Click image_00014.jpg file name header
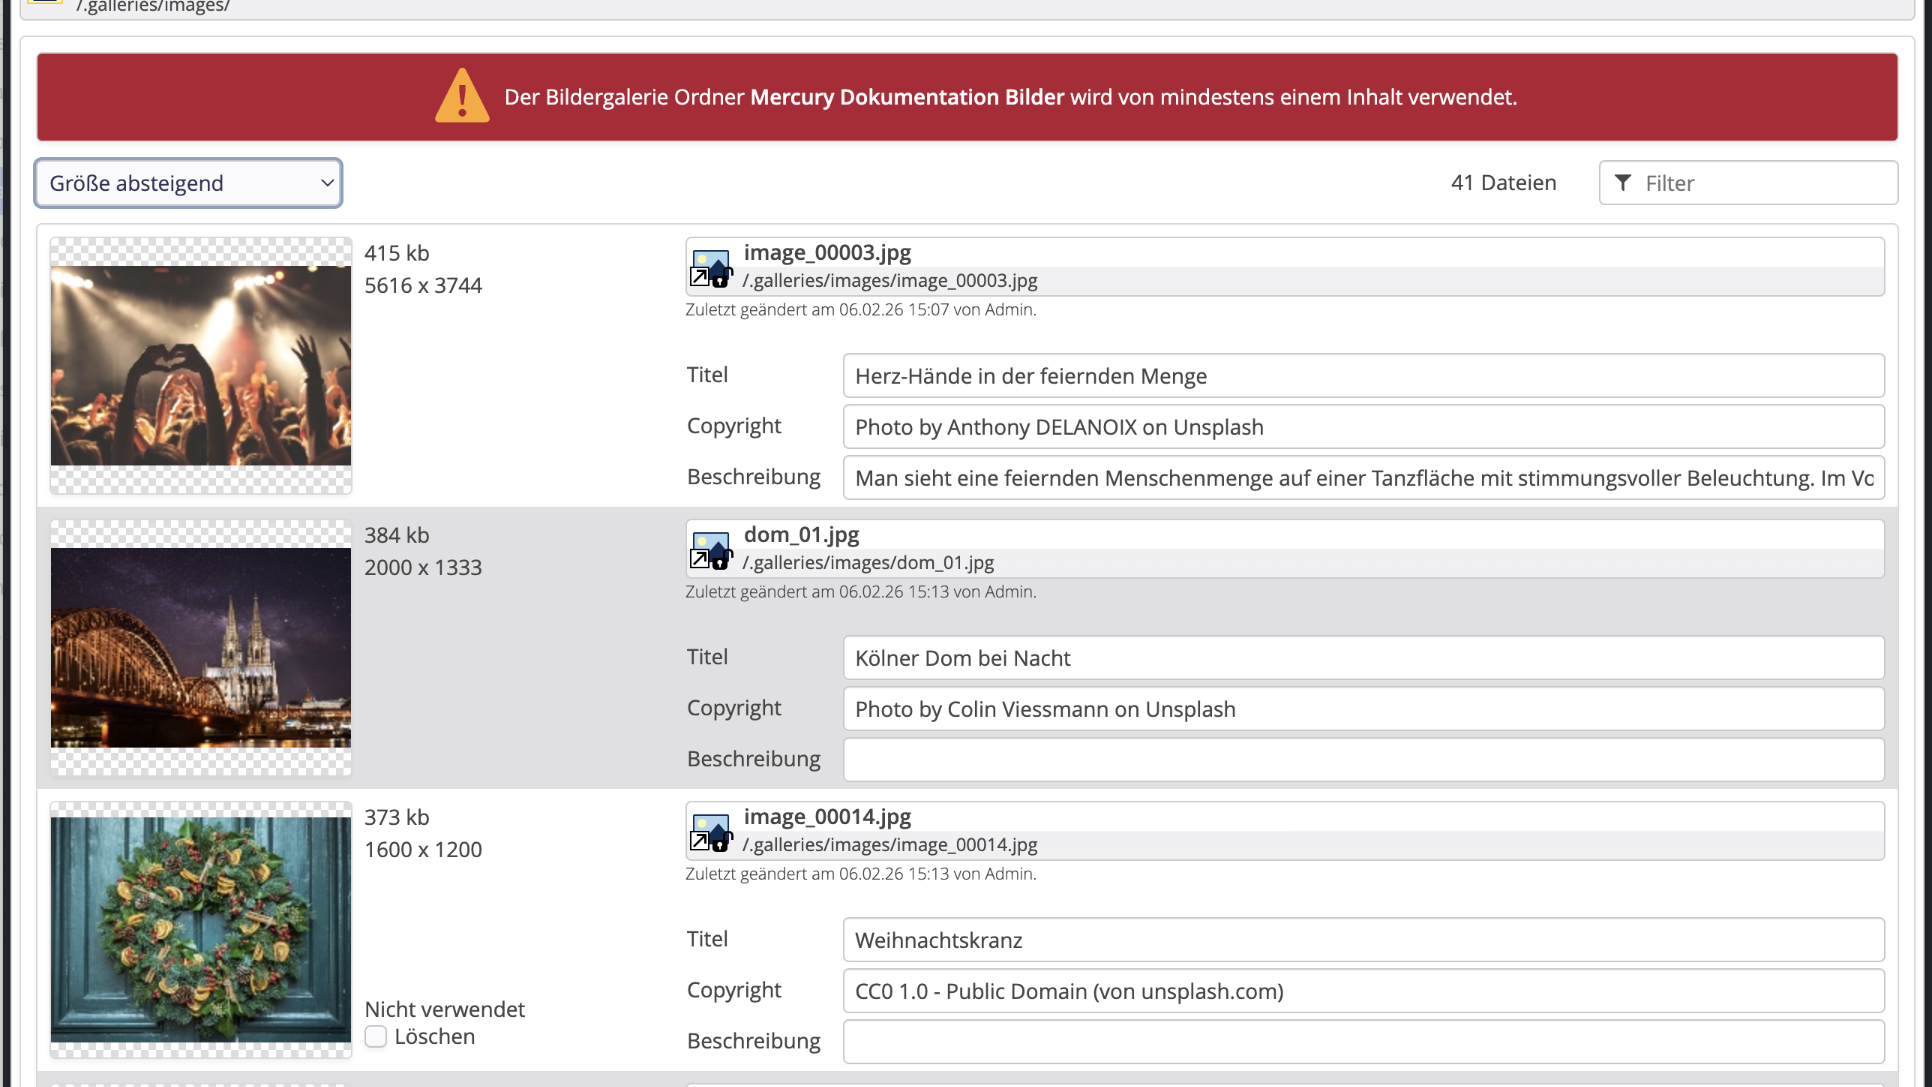 click(827, 817)
